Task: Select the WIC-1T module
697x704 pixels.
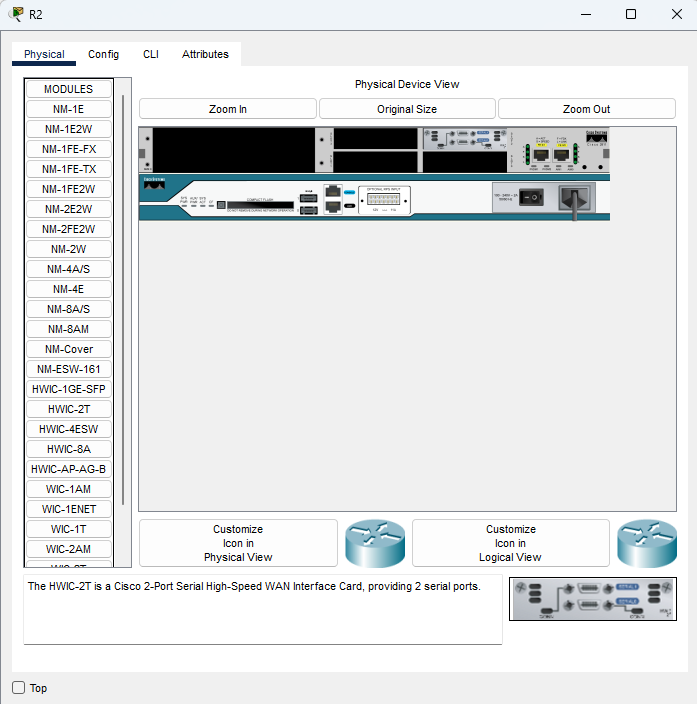Action: click(69, 529)
